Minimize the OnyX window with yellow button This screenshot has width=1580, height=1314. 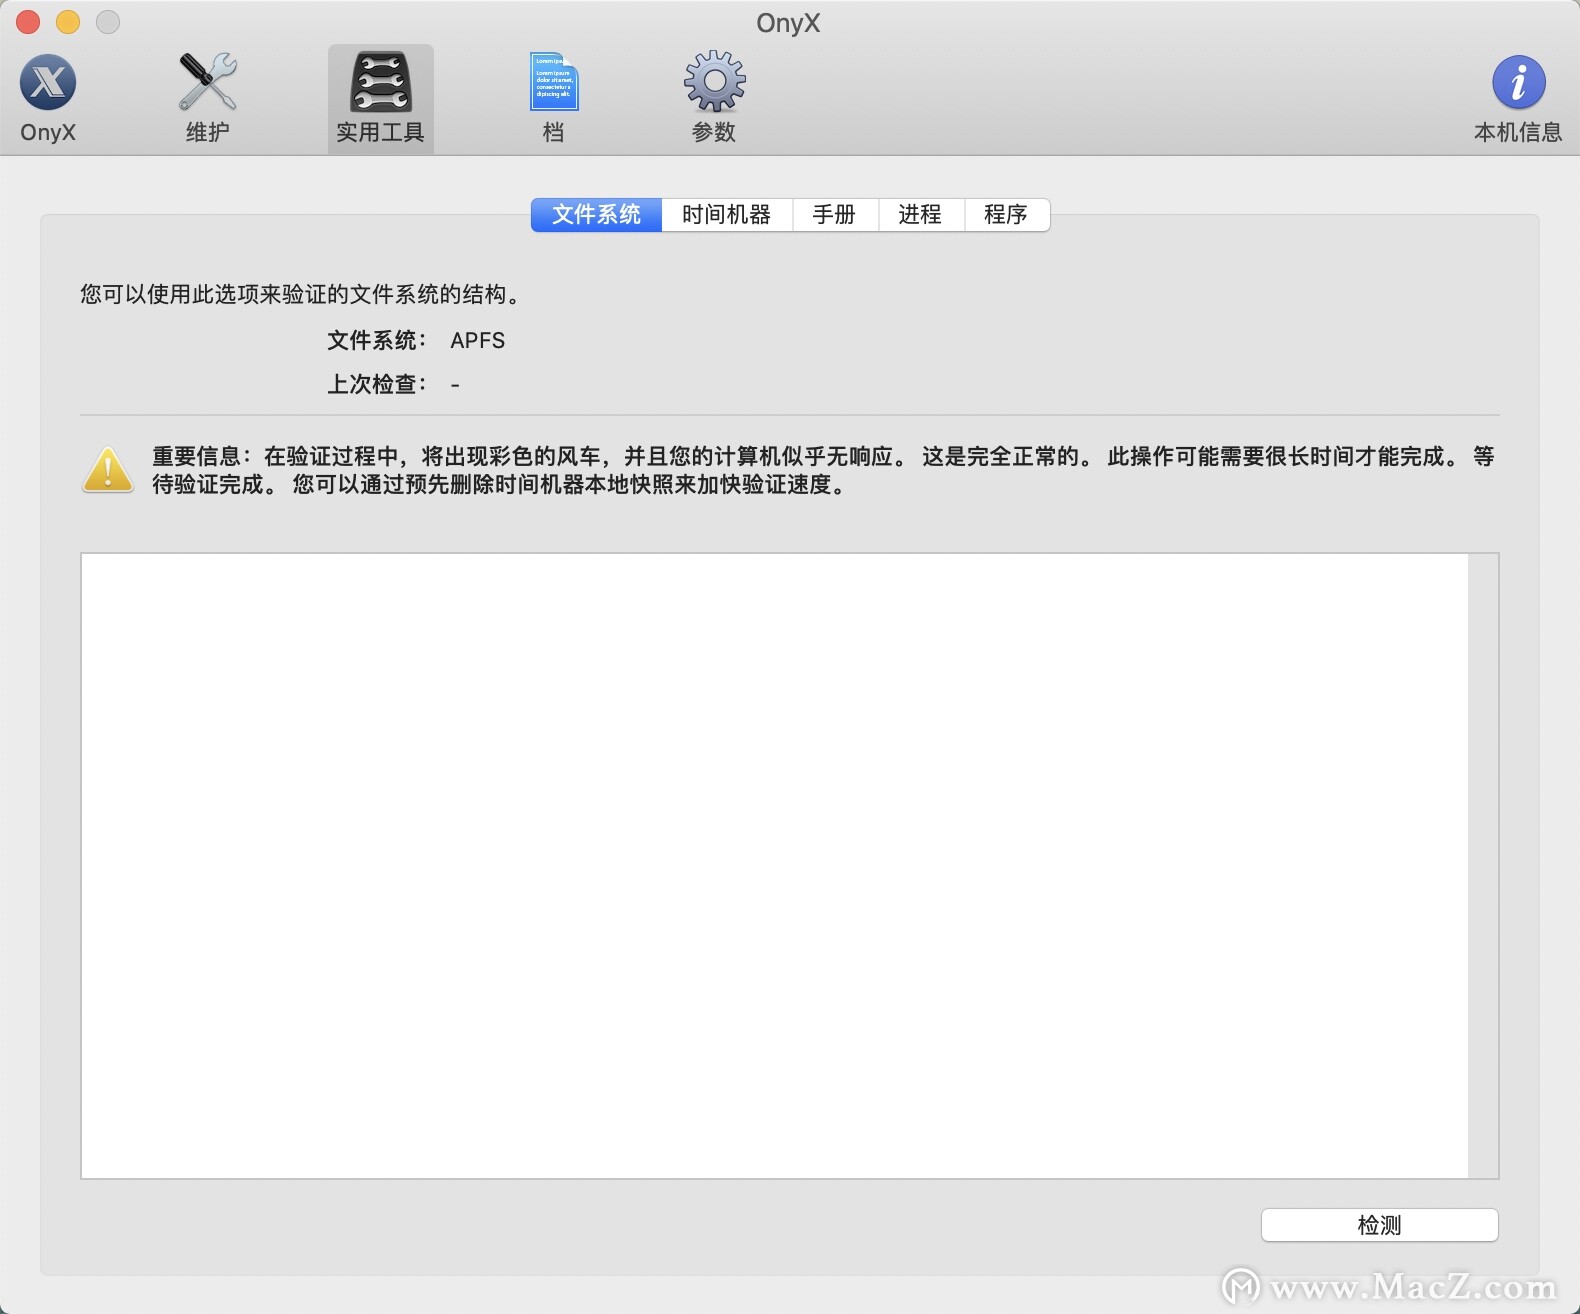tap(68, 21)
